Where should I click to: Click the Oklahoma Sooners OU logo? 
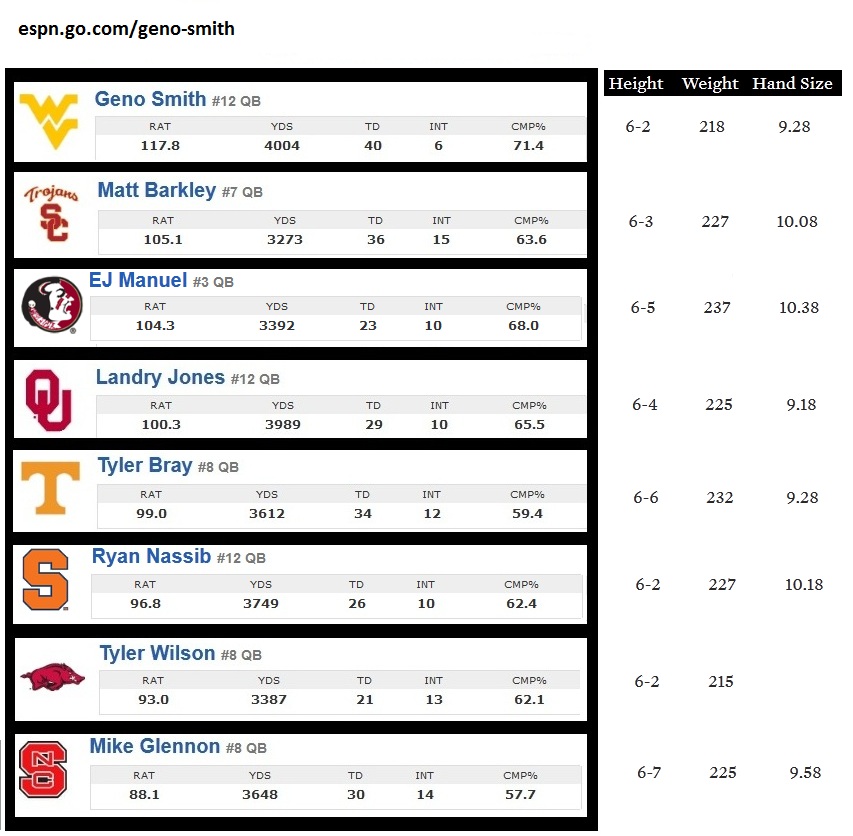coord(48,400)
